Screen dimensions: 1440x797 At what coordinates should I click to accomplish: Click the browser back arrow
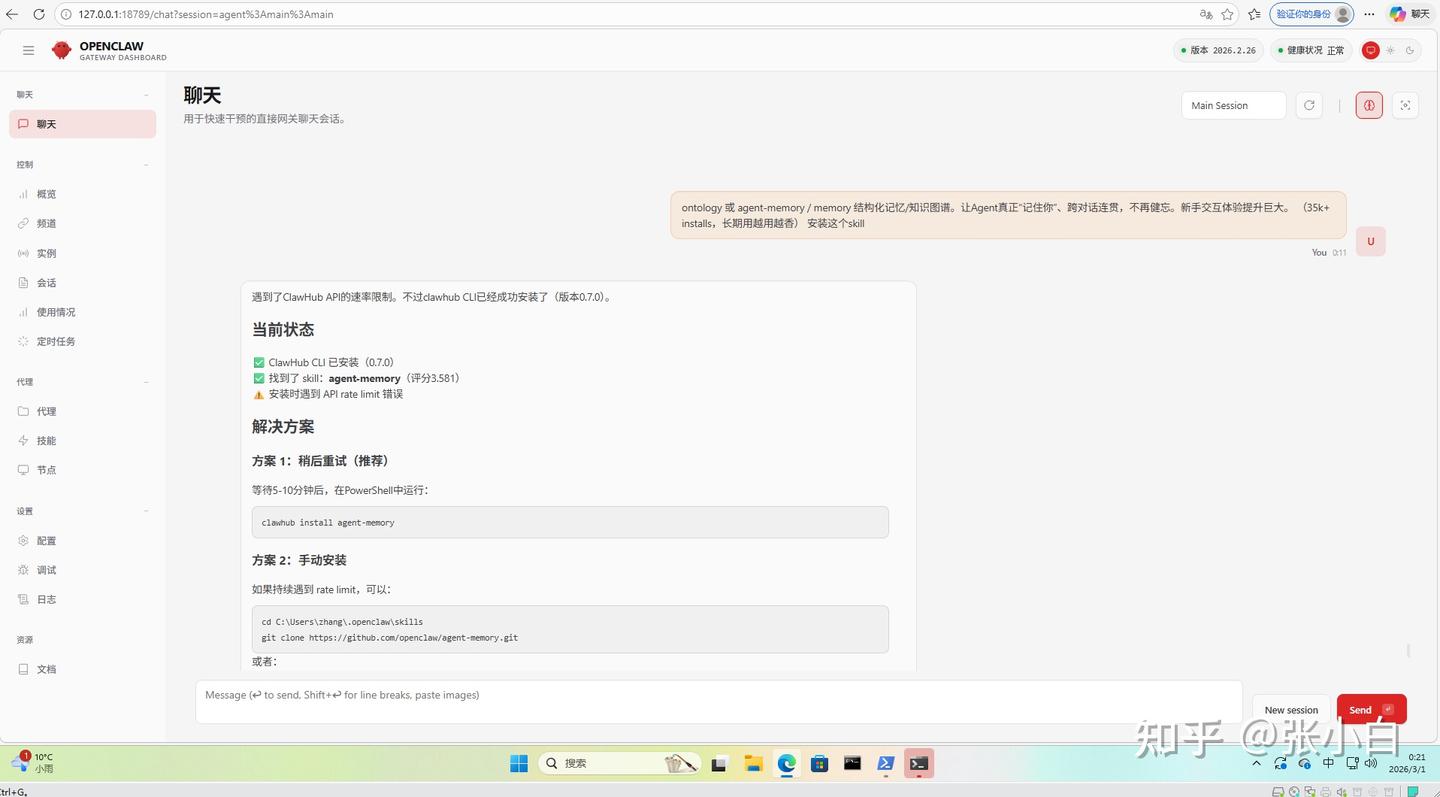[12, 14]
